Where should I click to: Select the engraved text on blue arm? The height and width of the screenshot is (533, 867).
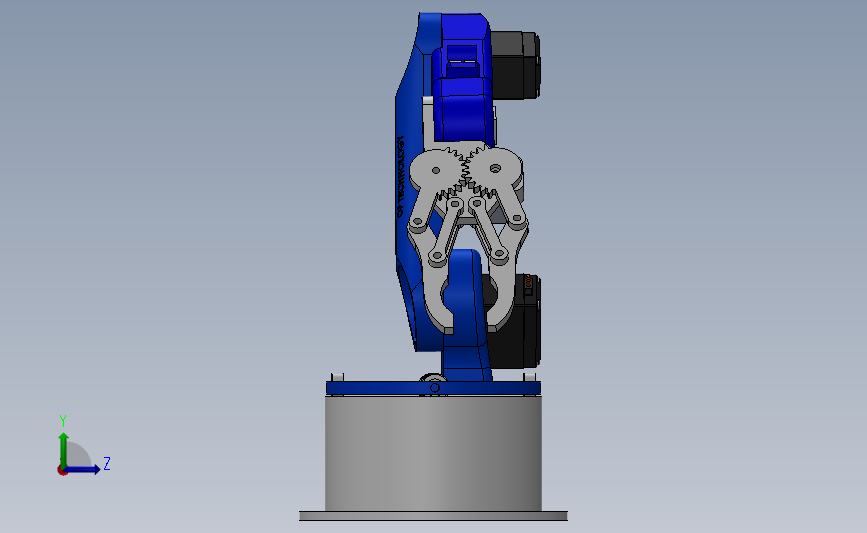click(x=400, y=176)
